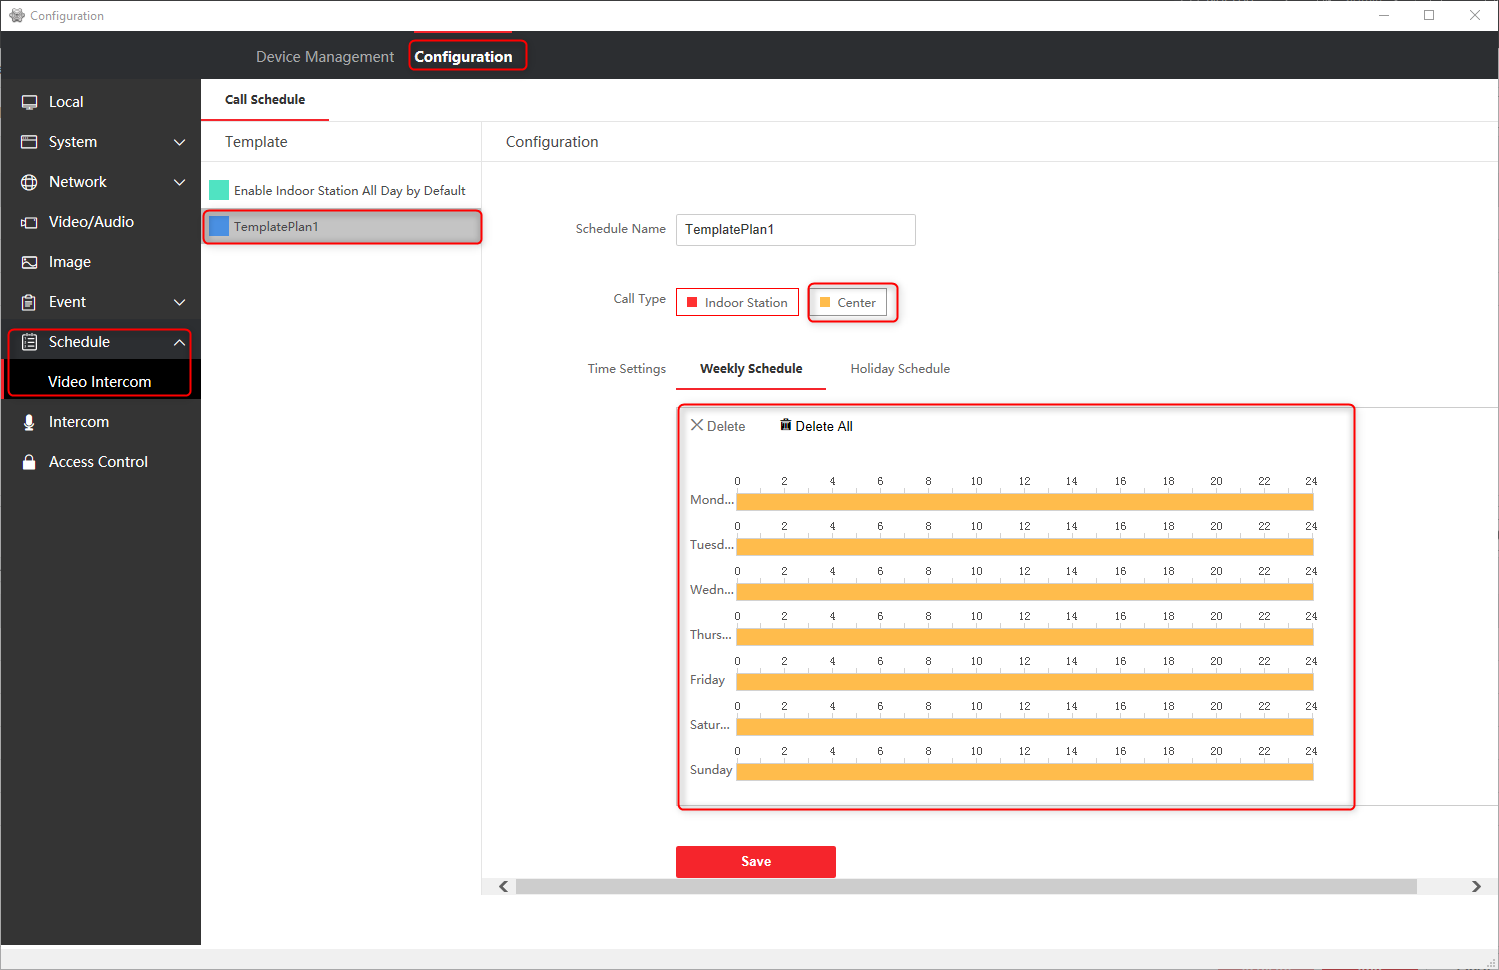Screen dimensions: 1499x970
Task: Click the horizontal scrollbar thumb
Action: [x=966, y=886]
